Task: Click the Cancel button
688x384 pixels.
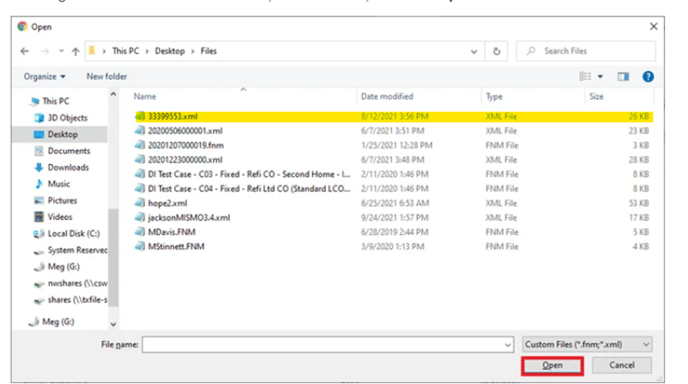Action: (621, 365)
